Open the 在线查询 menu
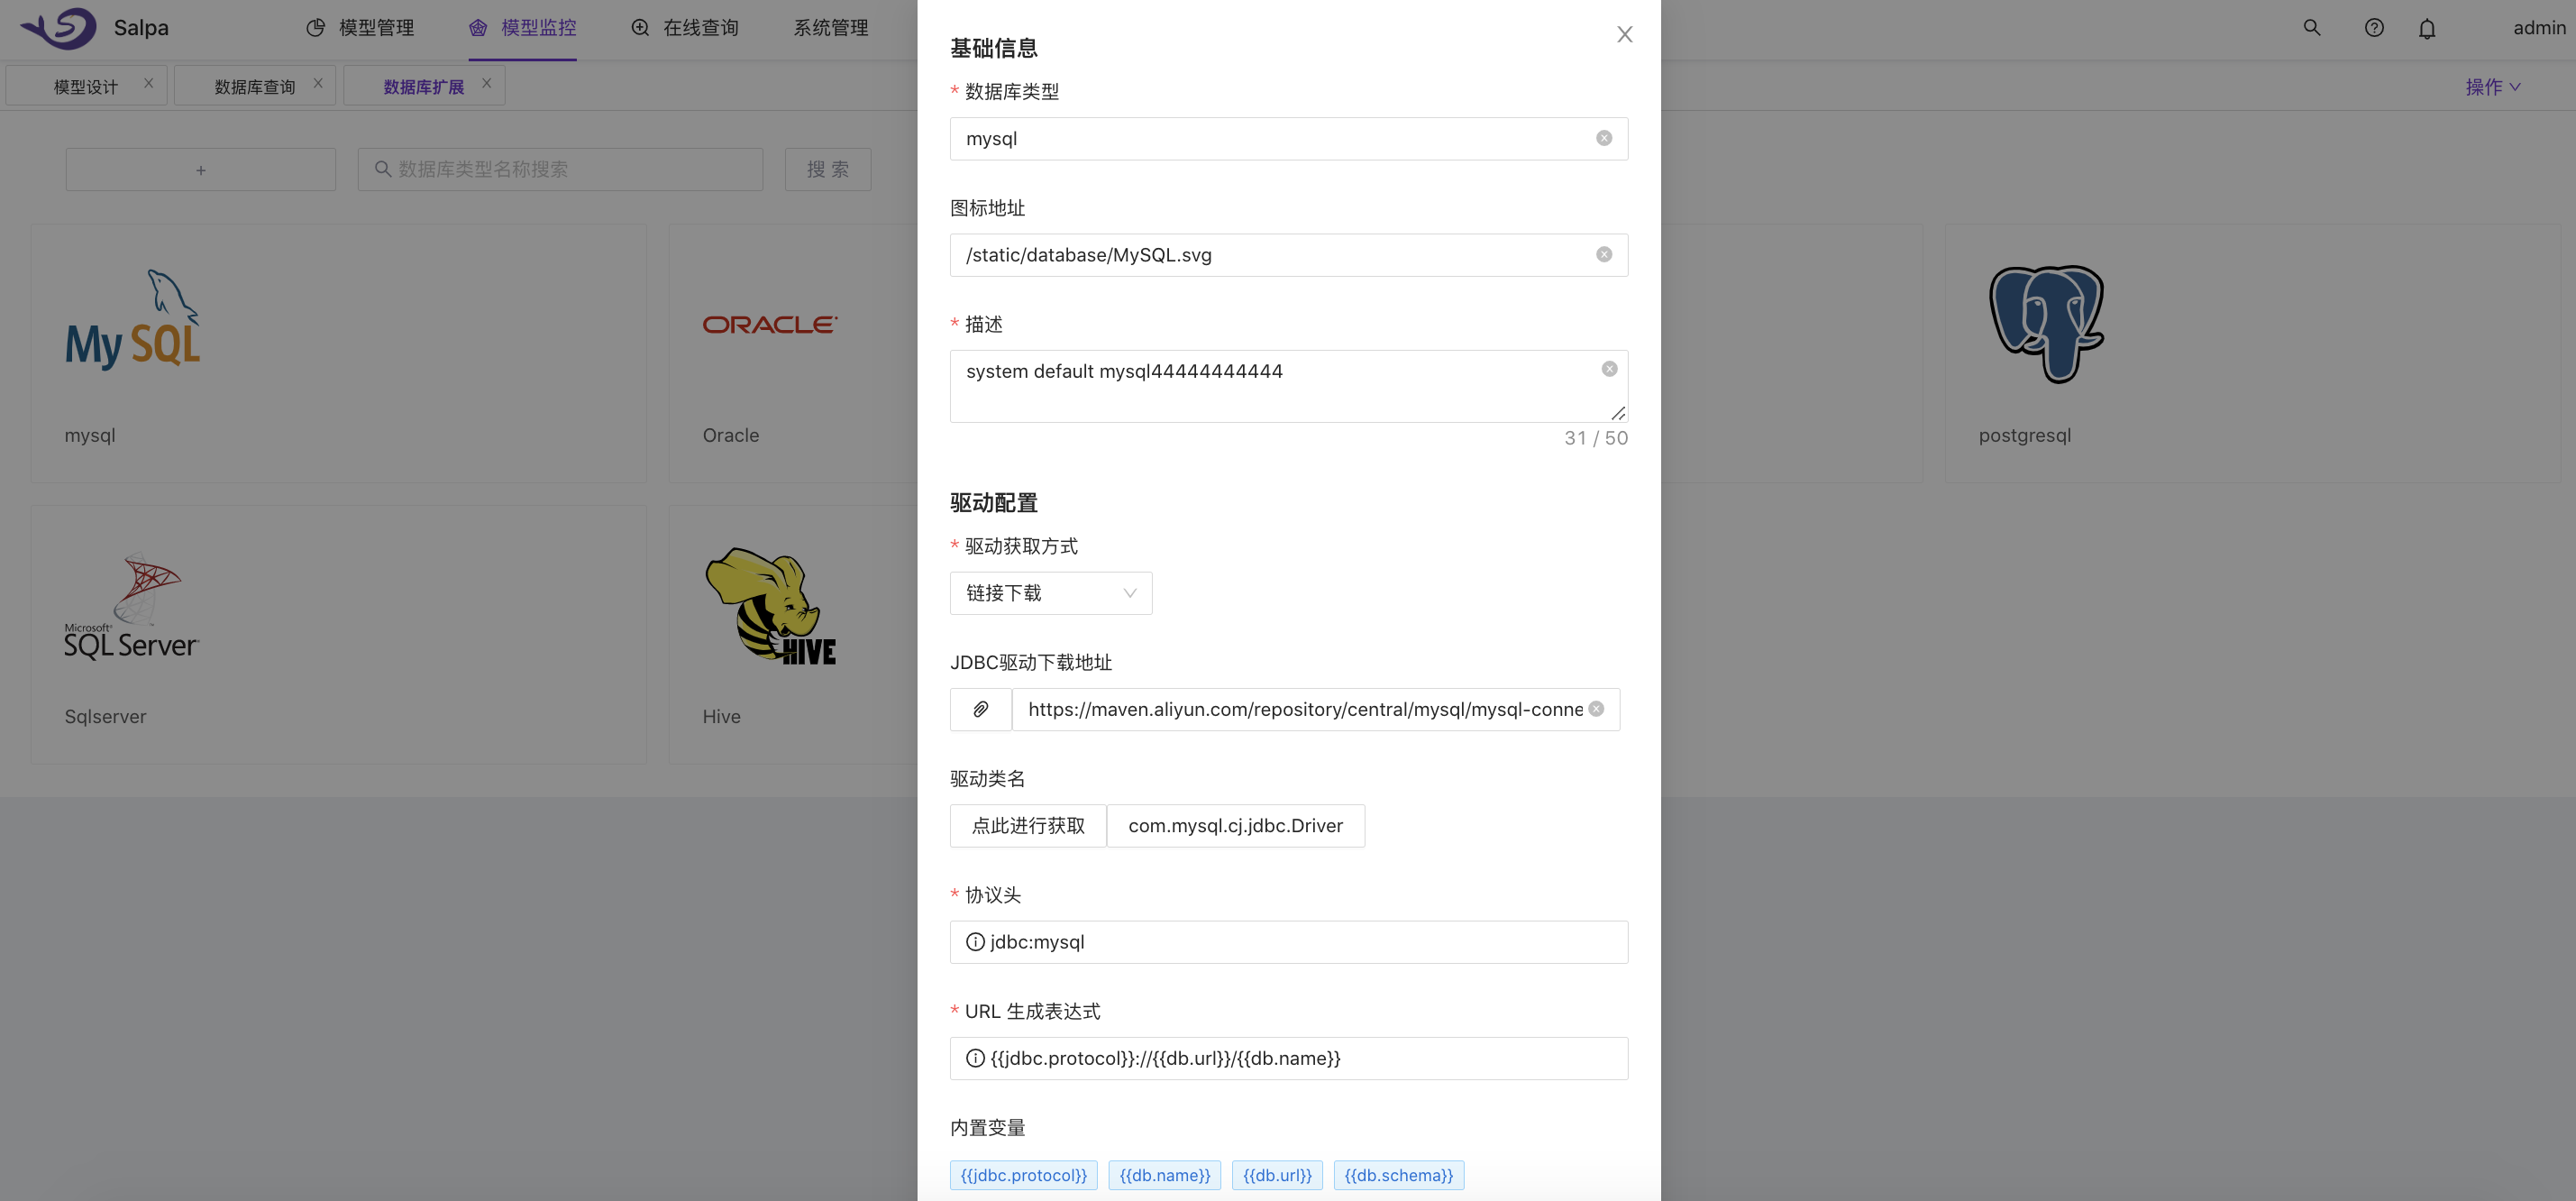The width and height of the screenshot is (2576, 1201). click(684, 28)
